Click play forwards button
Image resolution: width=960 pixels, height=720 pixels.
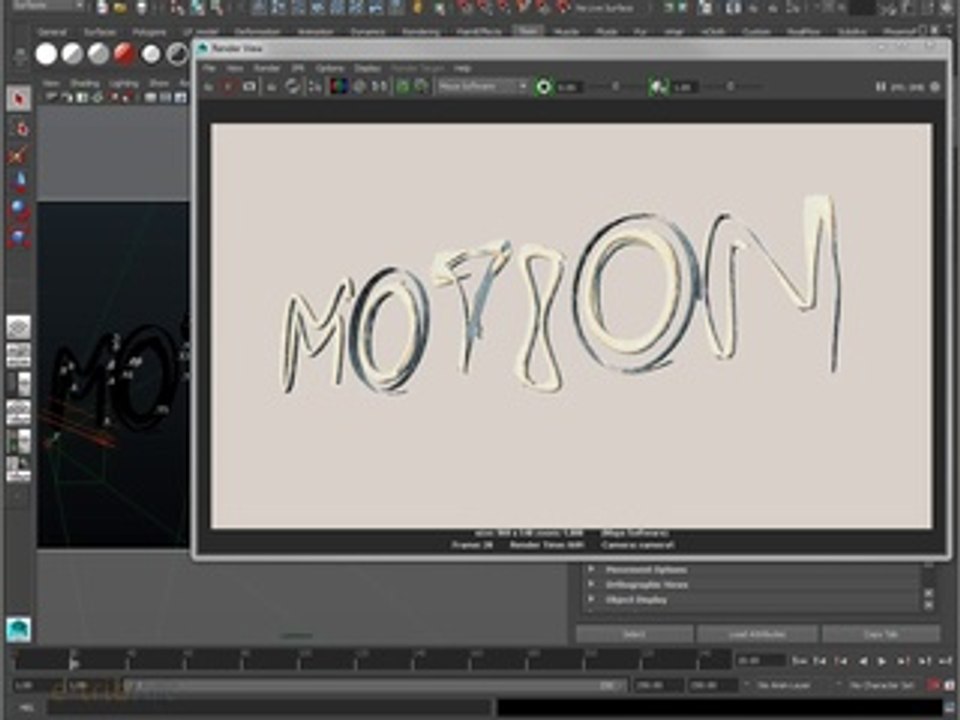click(x=882, y=661)
